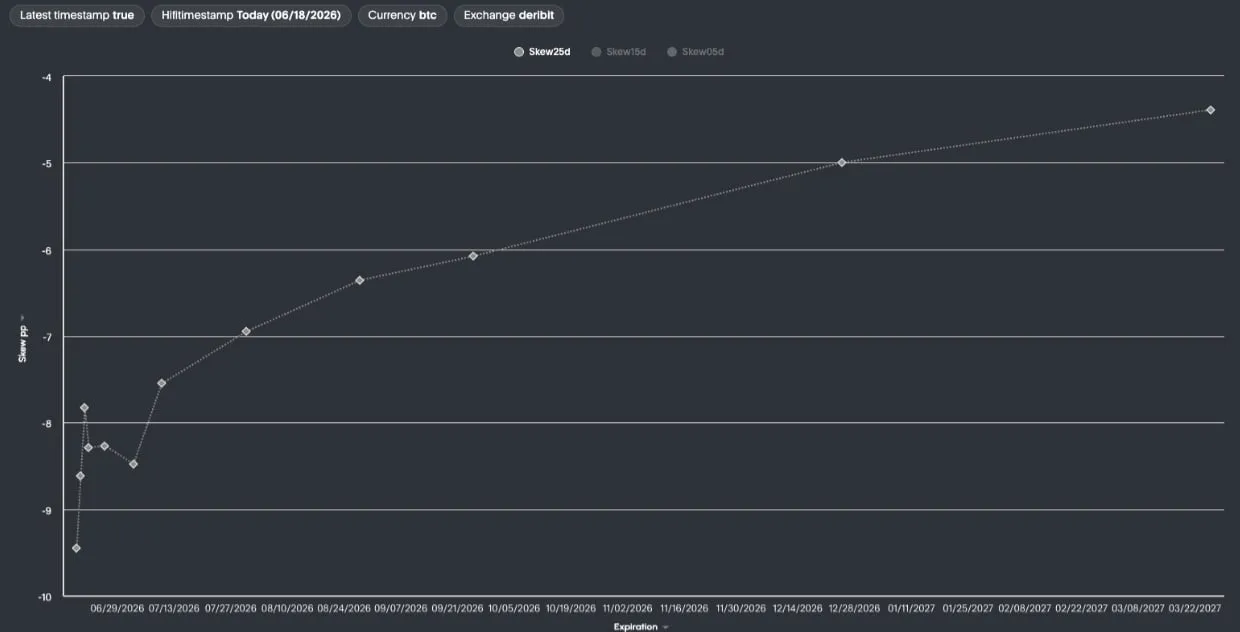Click the Skew05d legend marker icon
The height and width of the screenshot is (632, 1240).
[672, 52]
